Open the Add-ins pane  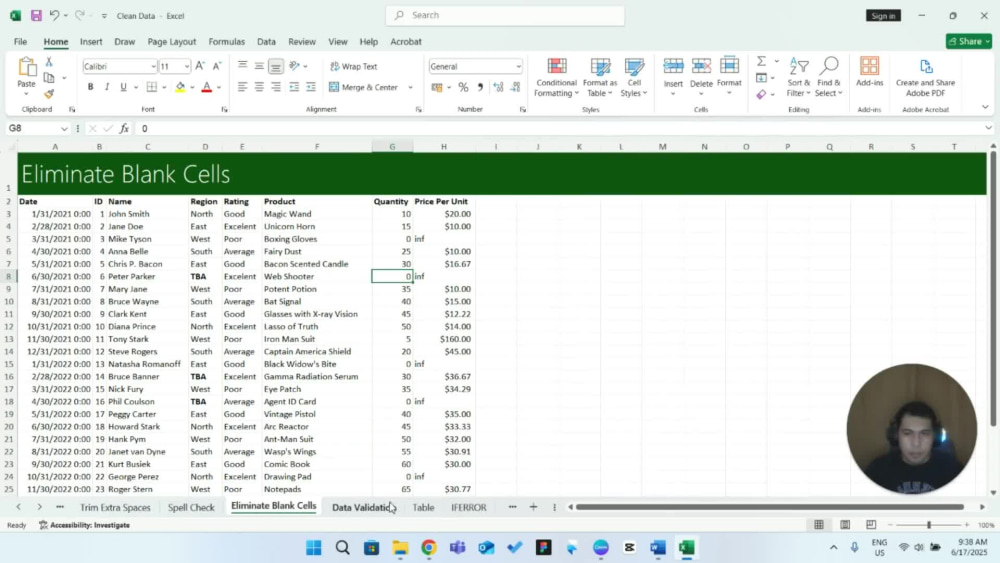coord(869,72)
